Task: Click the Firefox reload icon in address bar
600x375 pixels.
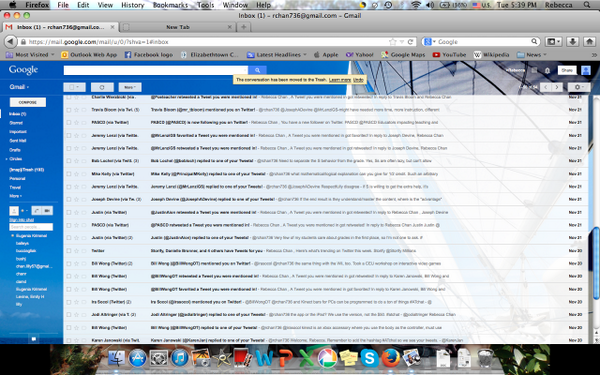Action: [410, 42]
